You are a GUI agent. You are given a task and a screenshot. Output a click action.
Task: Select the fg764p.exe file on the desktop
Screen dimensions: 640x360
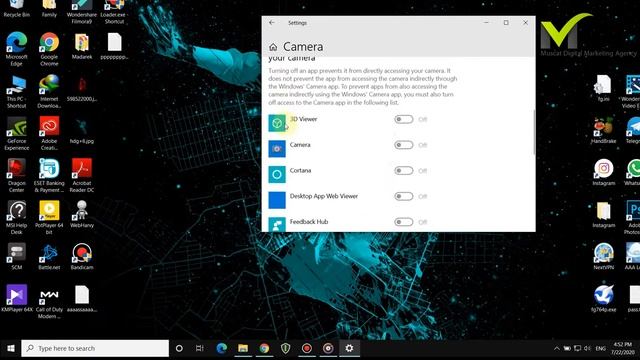[604, 299]
